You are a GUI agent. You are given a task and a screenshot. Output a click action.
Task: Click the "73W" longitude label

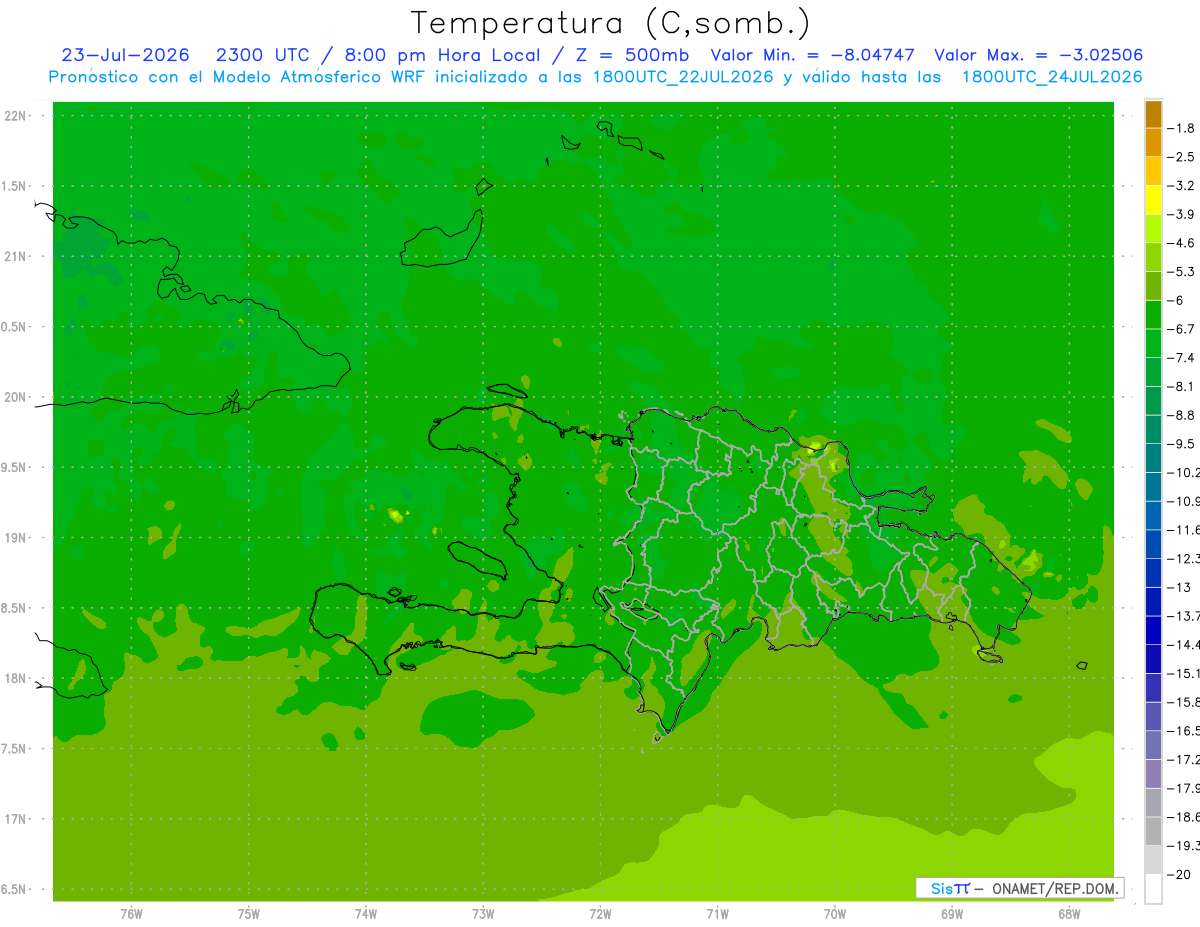(x=483, y=914)
